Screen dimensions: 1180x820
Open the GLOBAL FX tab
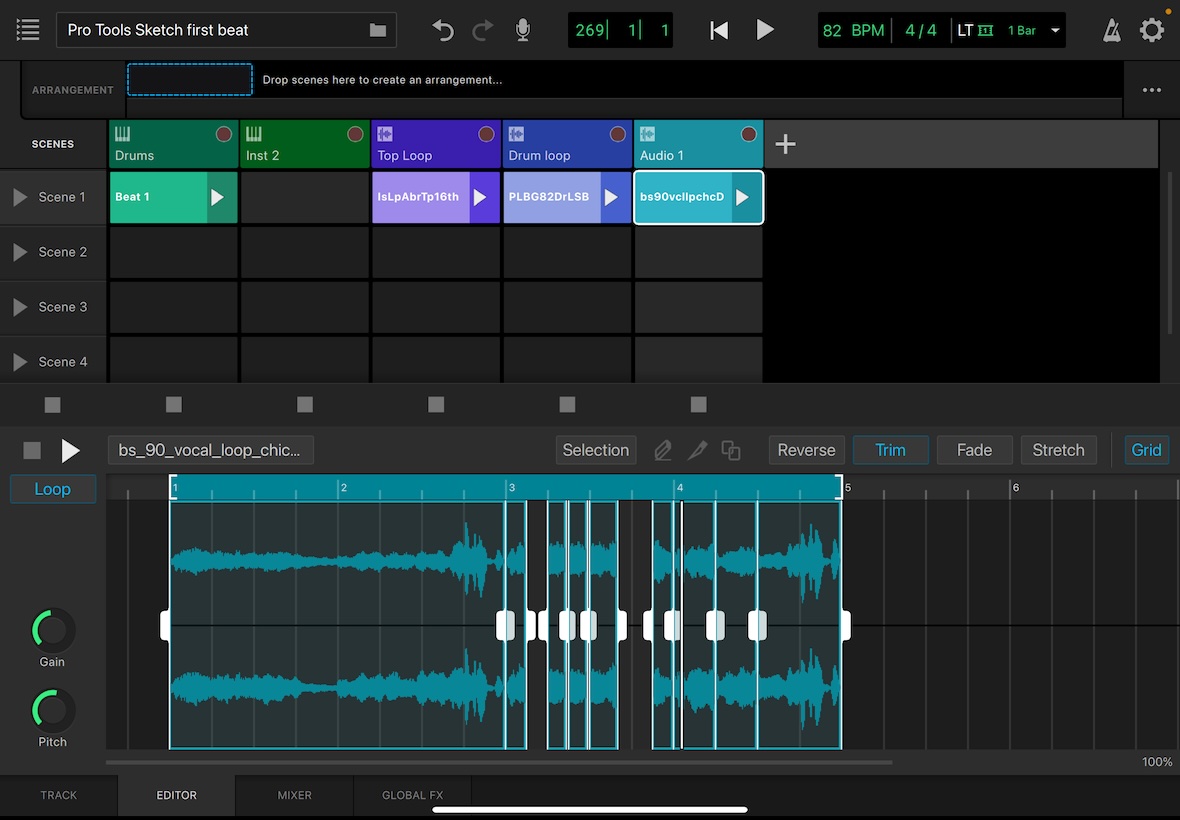(x=412, y=795)
